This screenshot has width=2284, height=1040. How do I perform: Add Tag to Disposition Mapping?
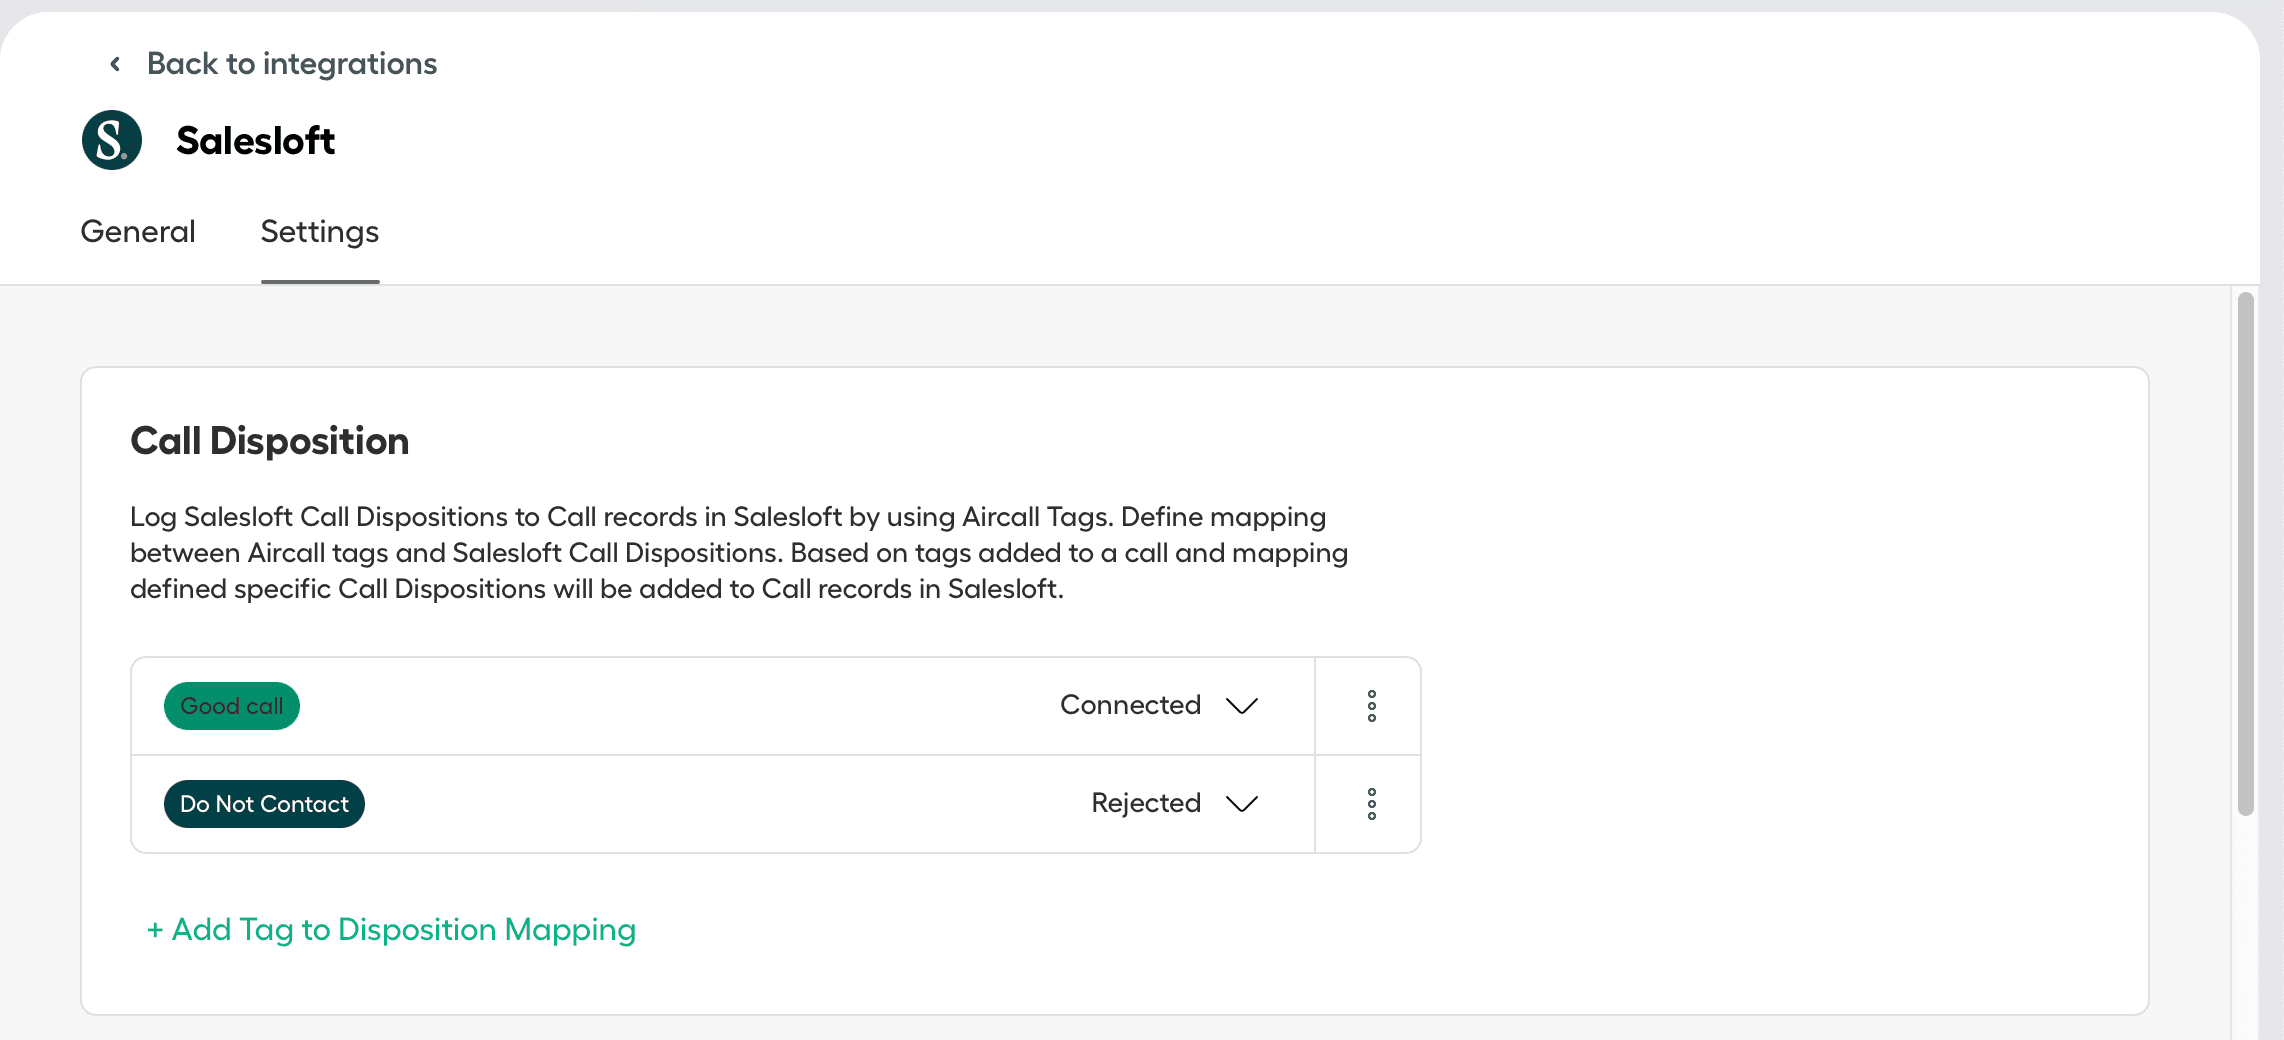403,930
